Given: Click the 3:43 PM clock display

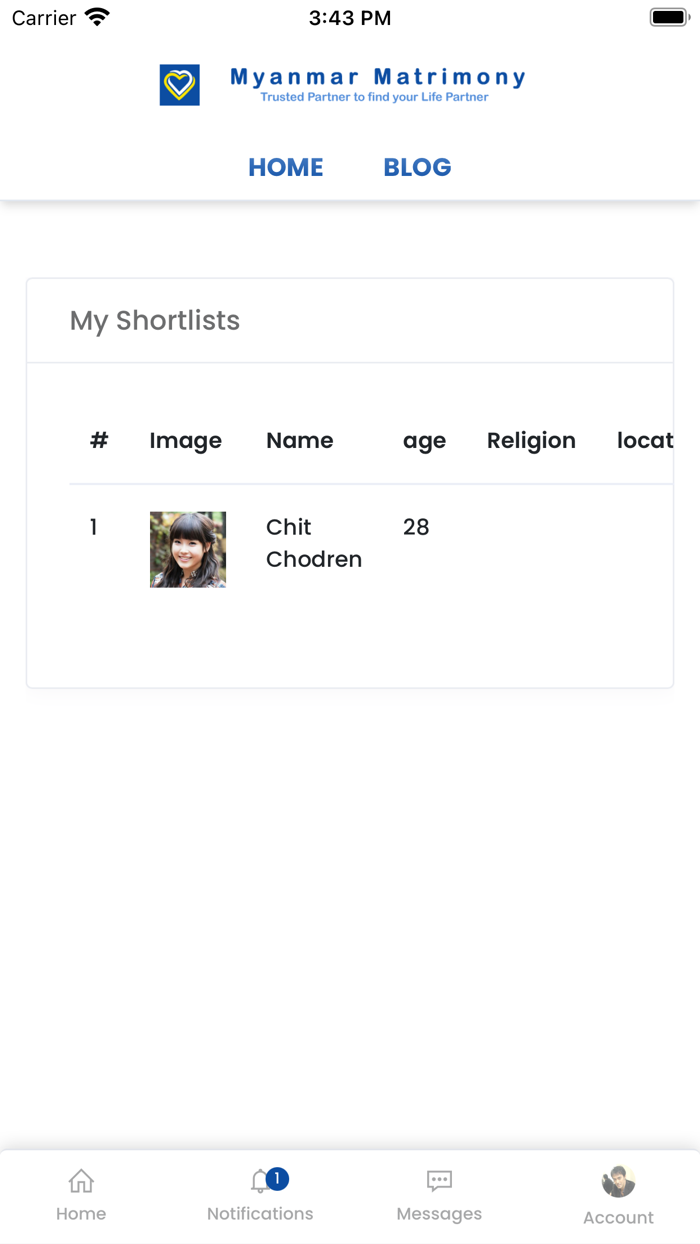Looking at the screenshot, I should pos(350,16).
